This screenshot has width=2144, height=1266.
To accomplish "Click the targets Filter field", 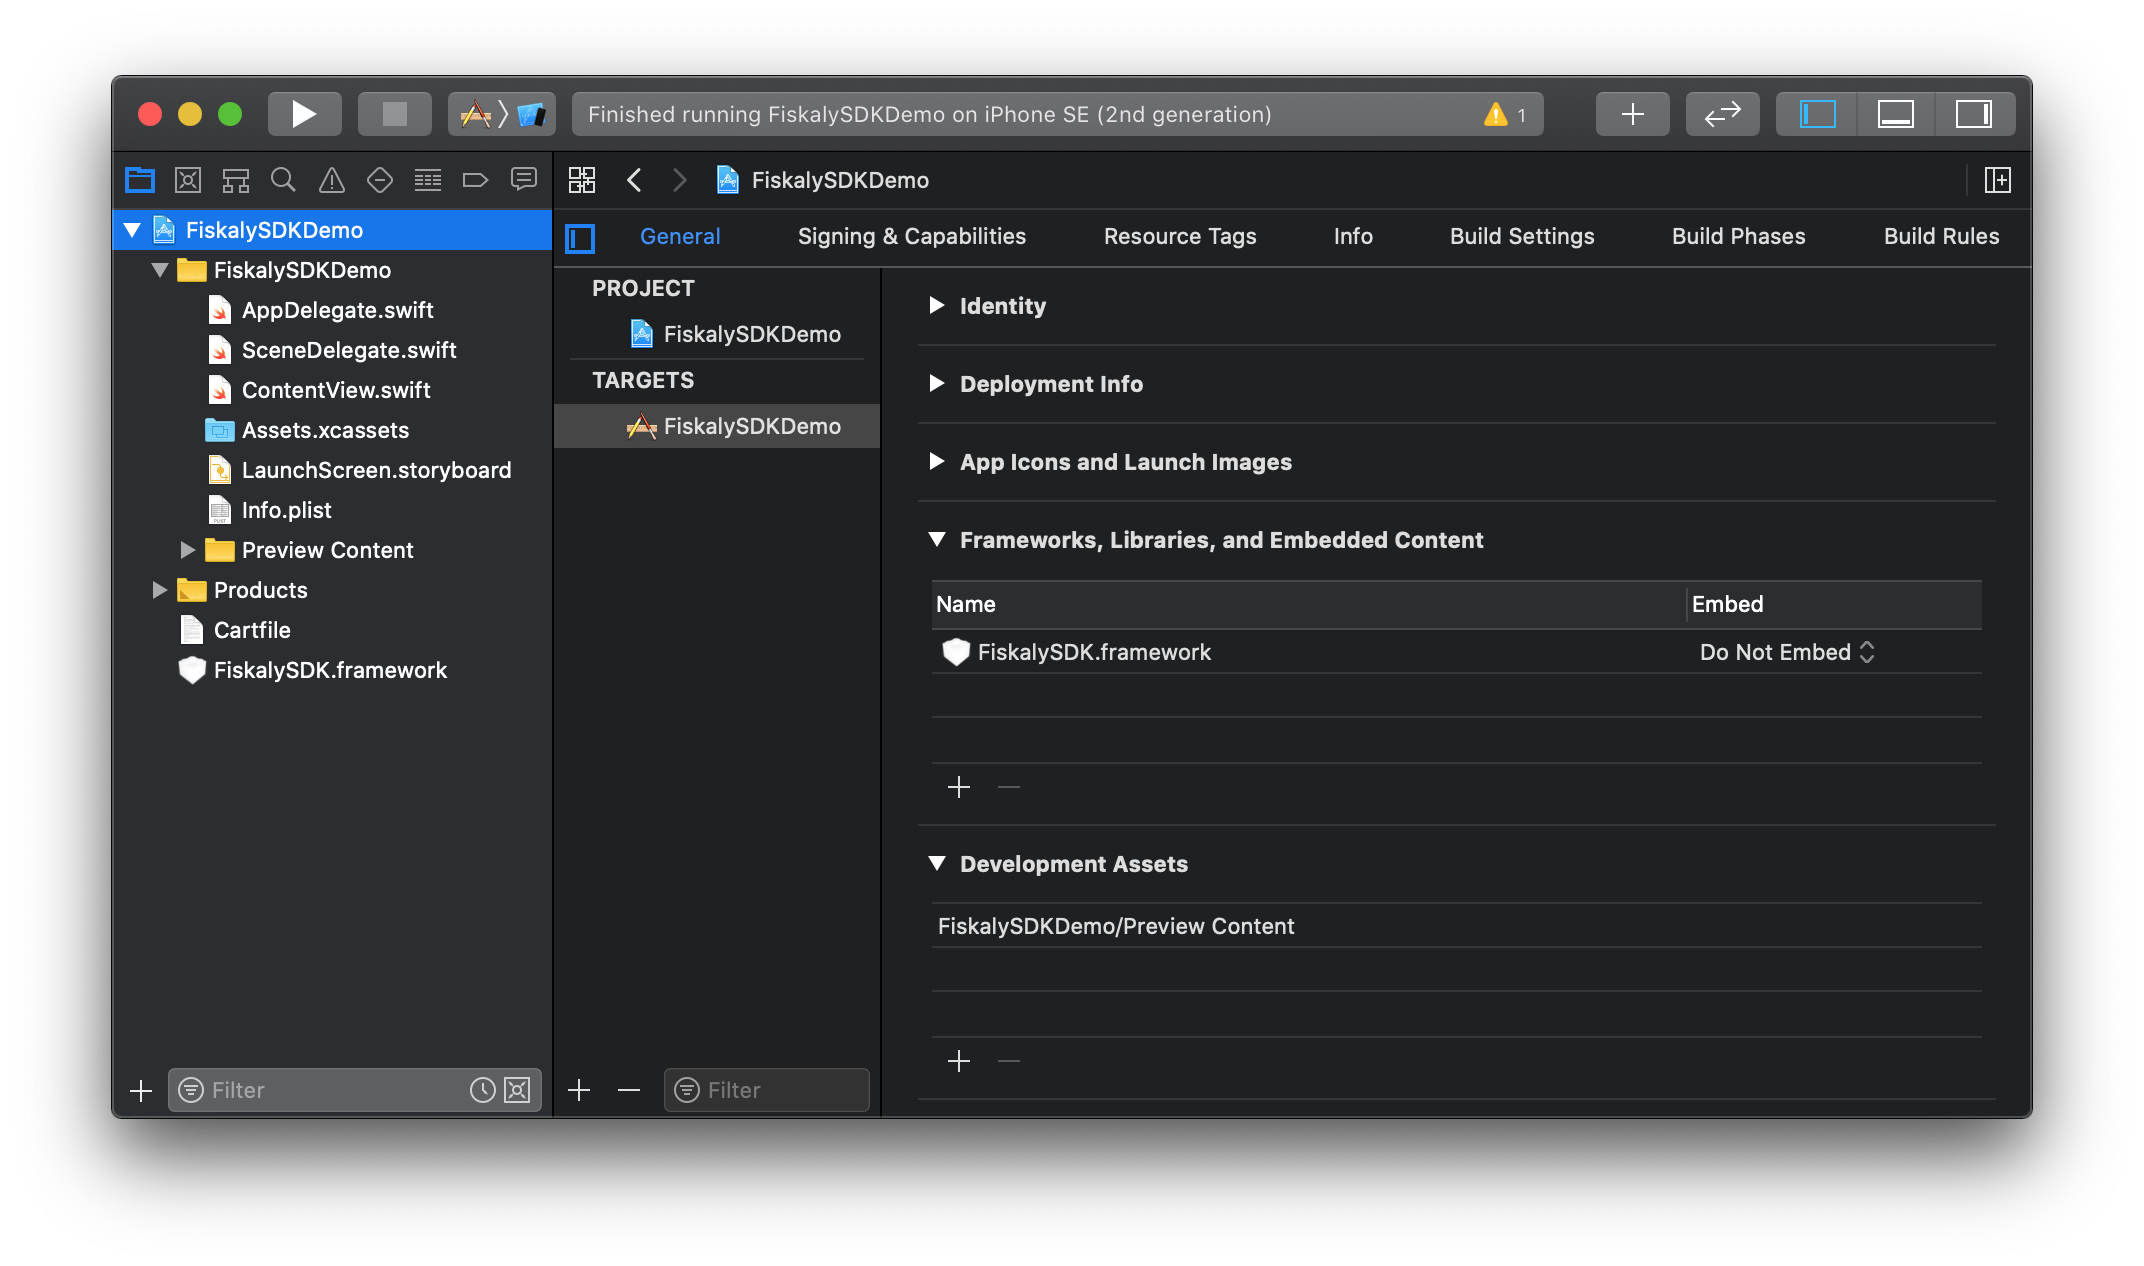I will click(780, 1090).
